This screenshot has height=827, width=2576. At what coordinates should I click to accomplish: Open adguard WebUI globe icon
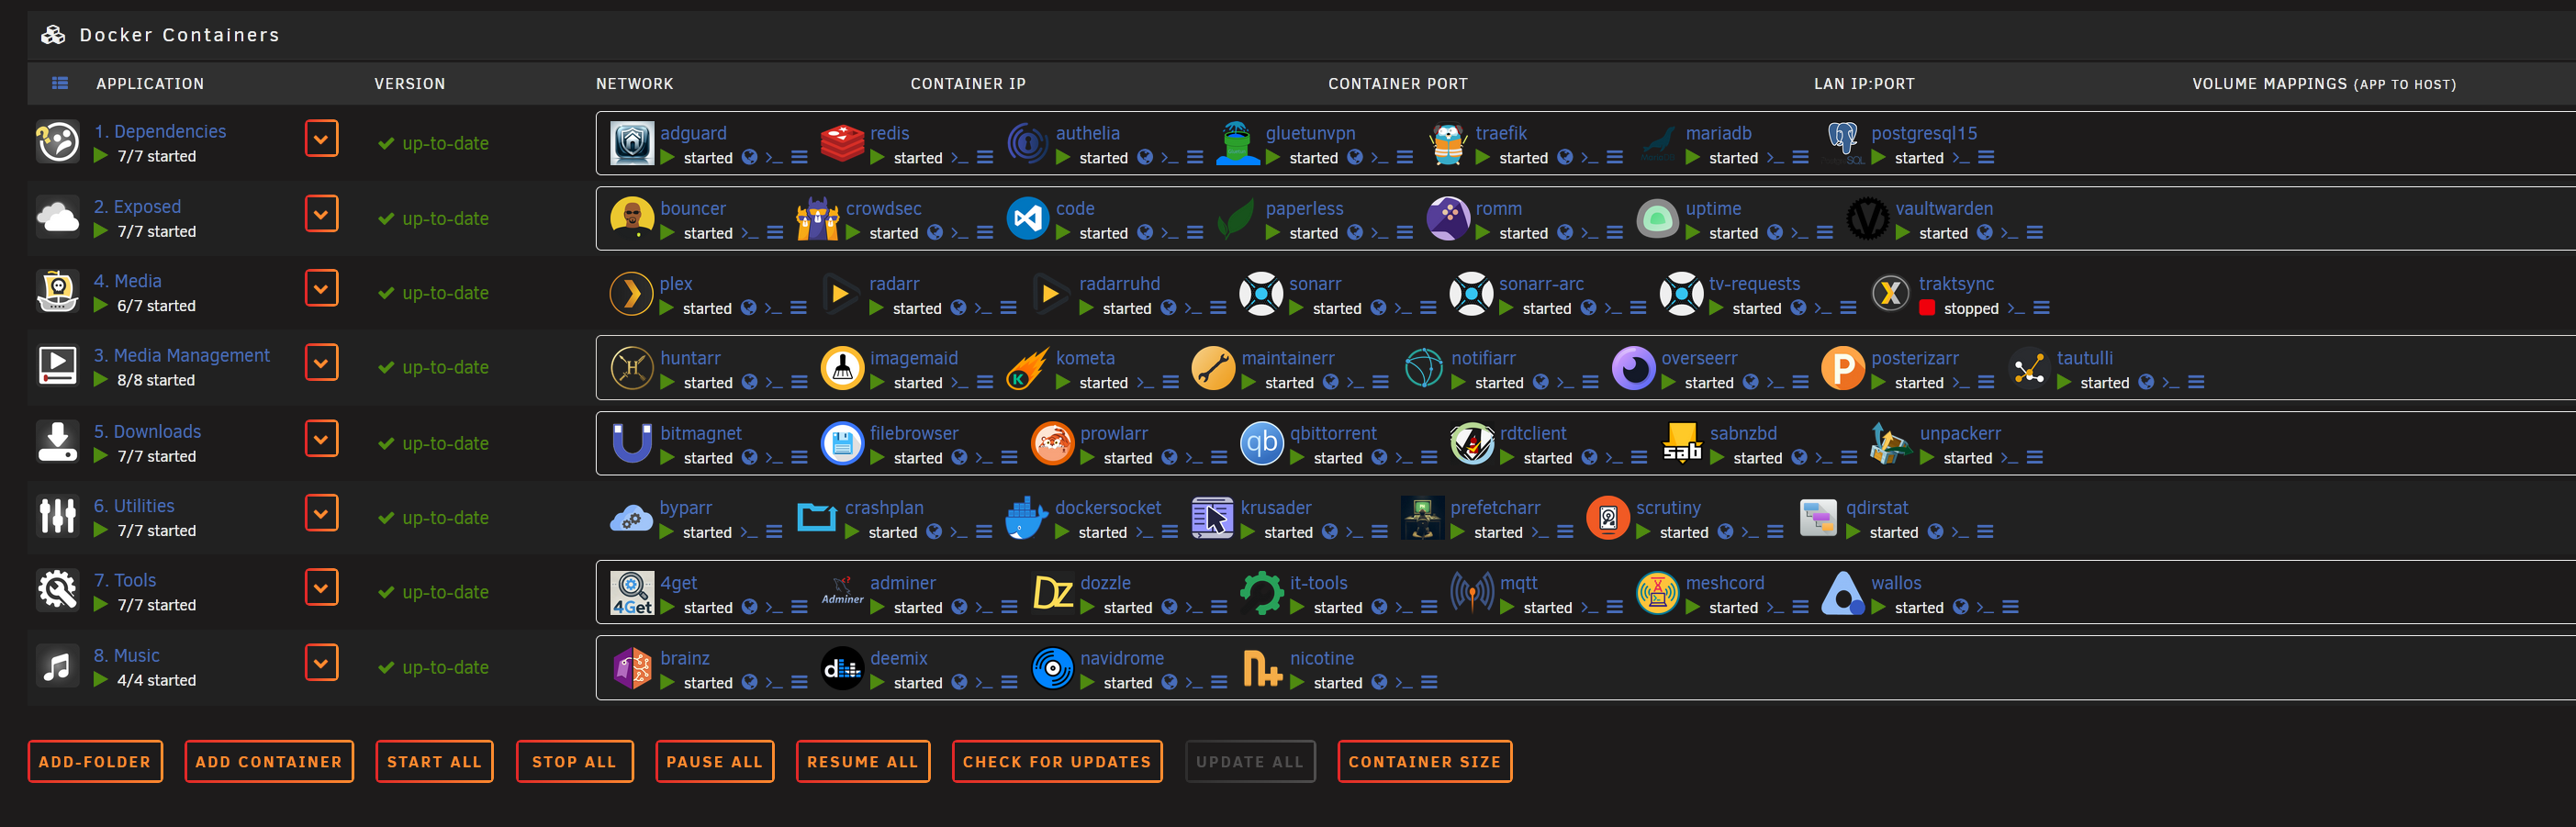[x=749, y=157]
